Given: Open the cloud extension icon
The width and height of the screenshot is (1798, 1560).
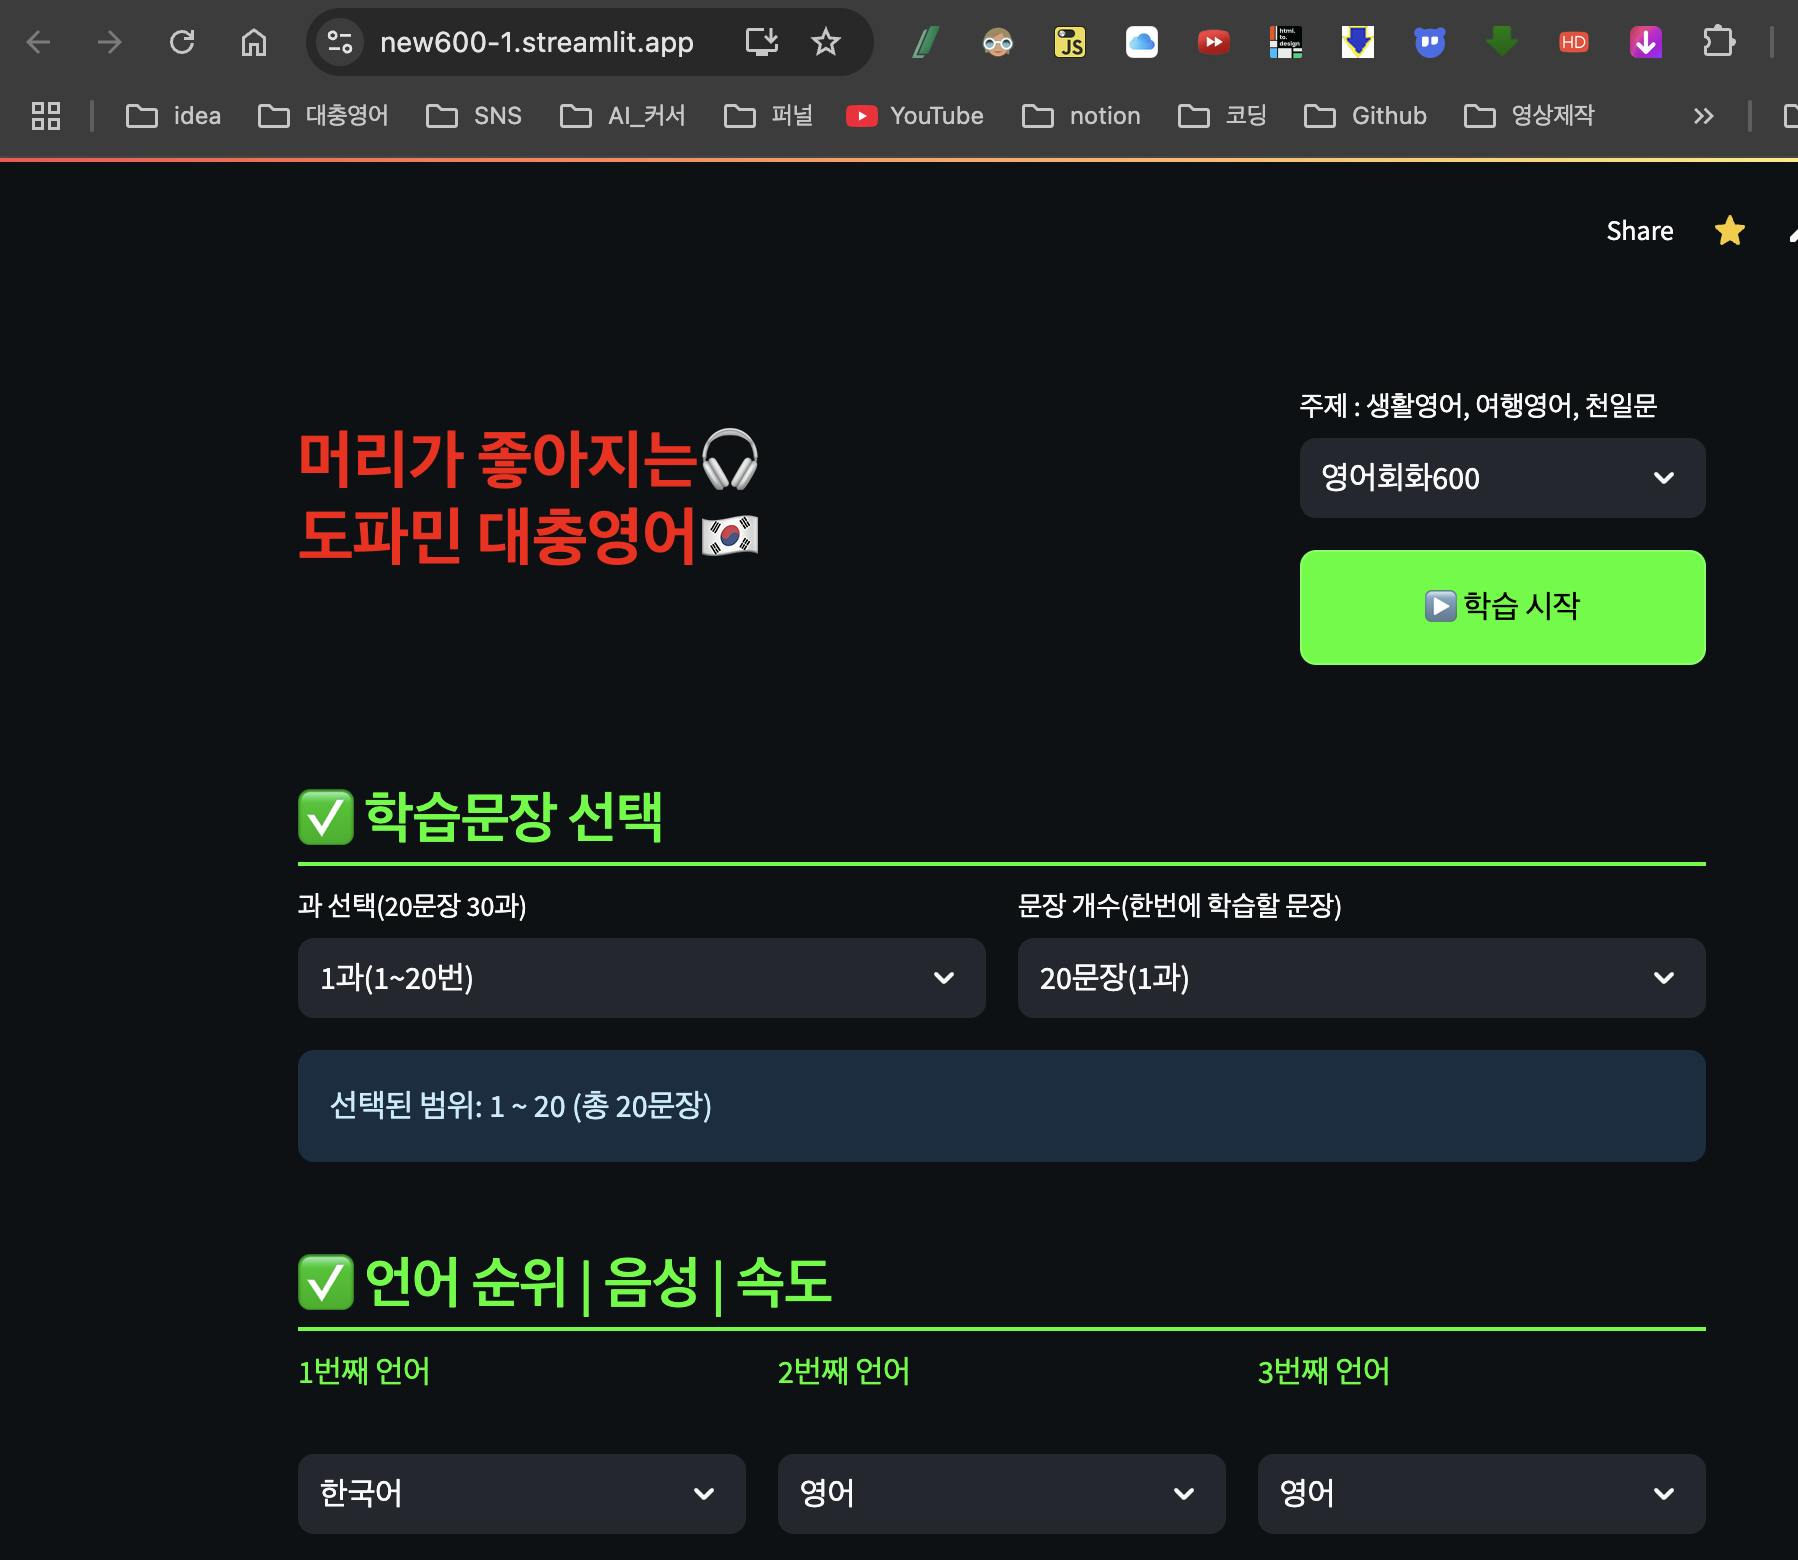Looking at the screenshot, I should pos(1142,42).
